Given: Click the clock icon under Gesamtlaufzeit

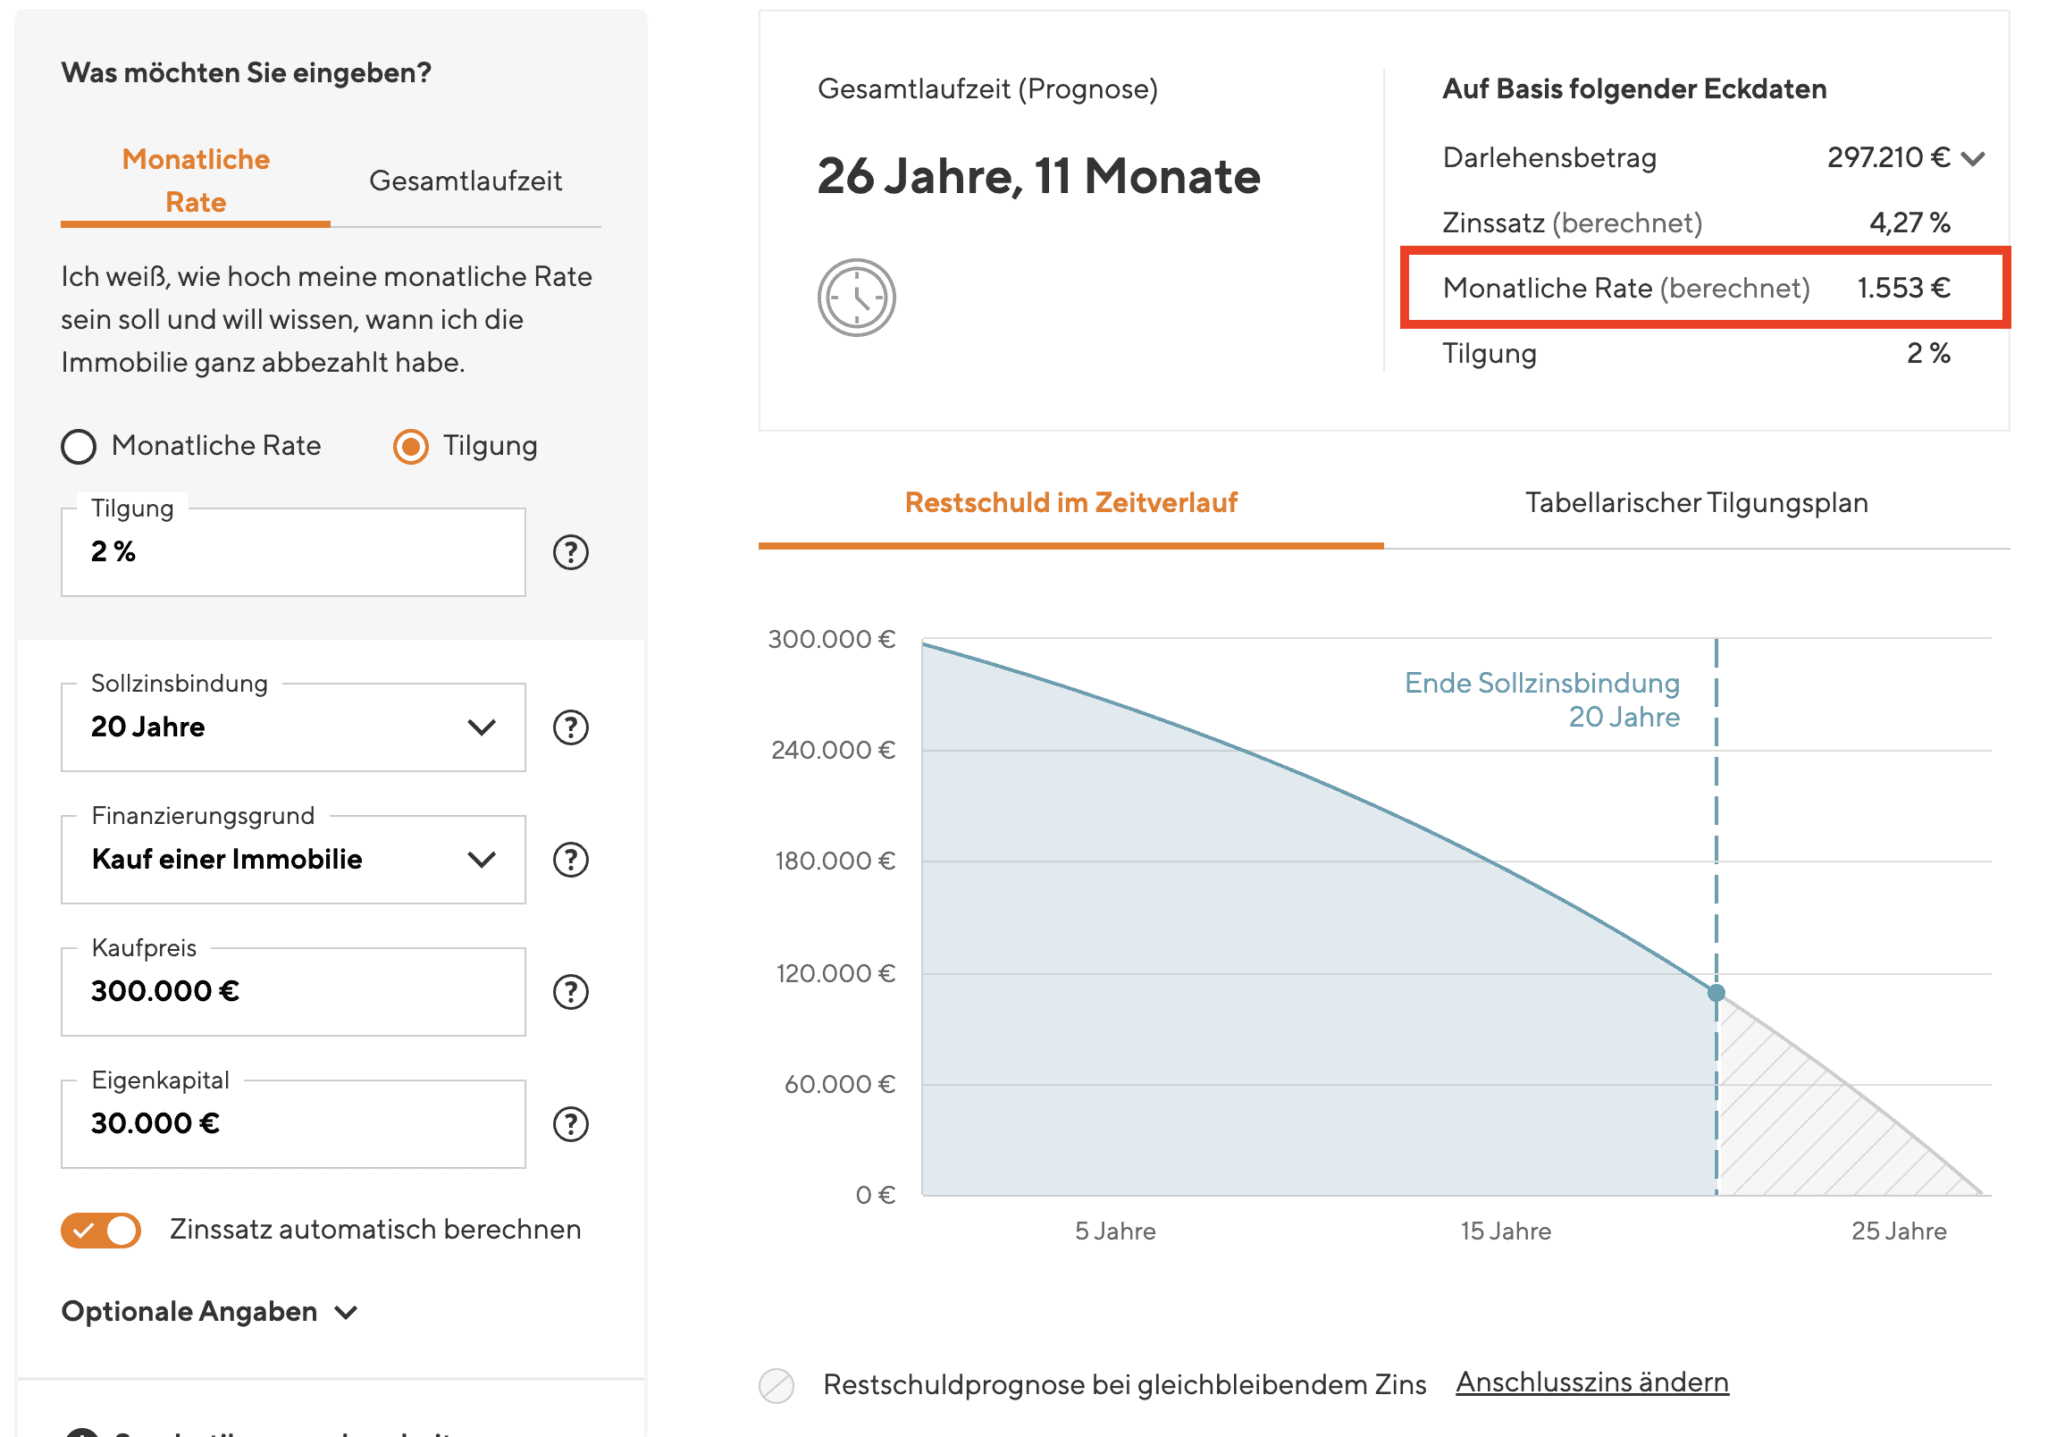Looking at the screenshot, I should [x=856, y=297].
